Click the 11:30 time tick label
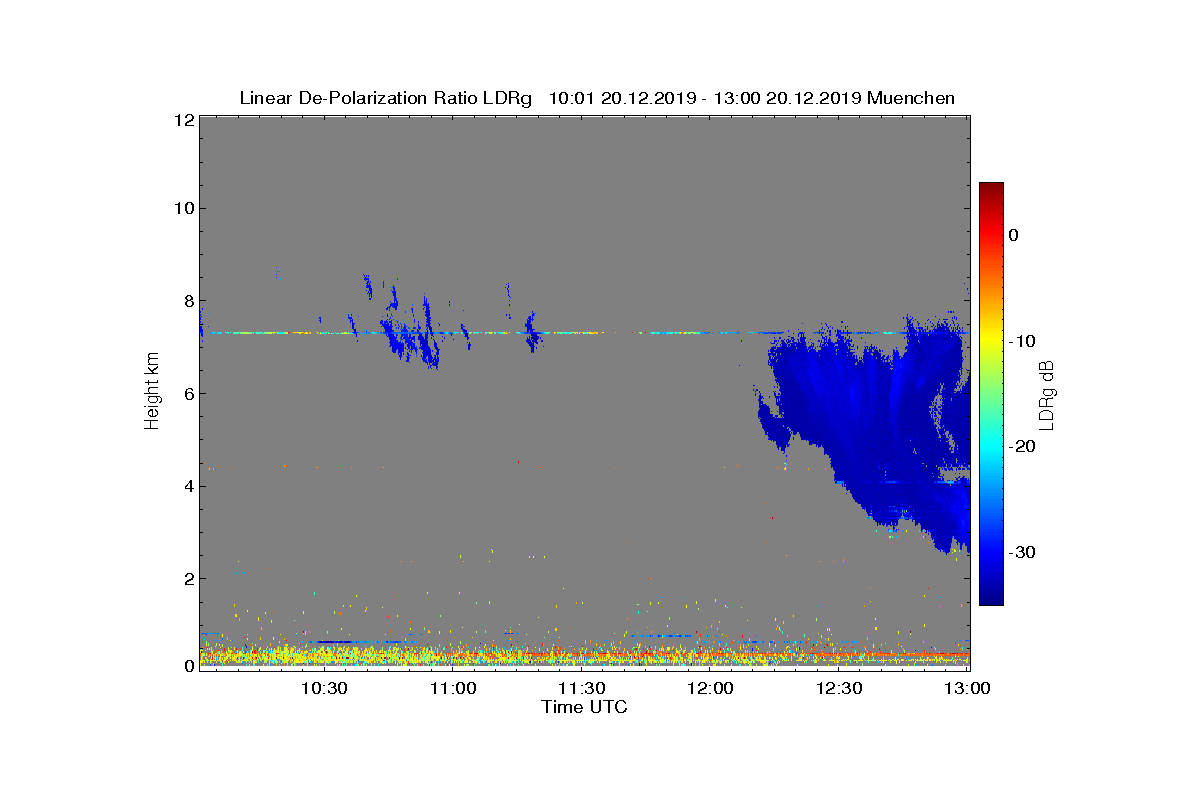The width and height of the screenshot is (1200, 800). point(581,688)
